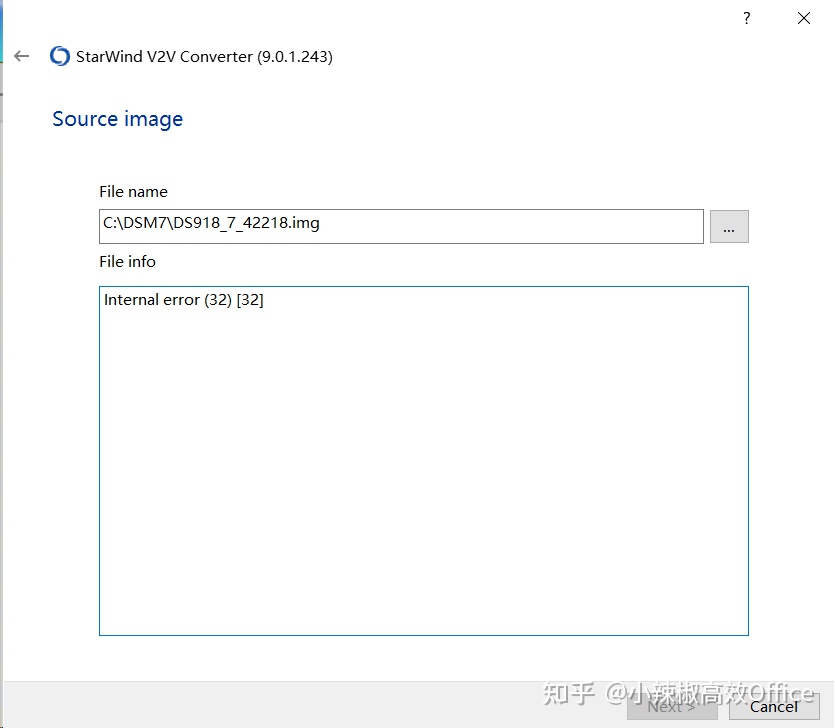Click the Next button

click(672, 706)
